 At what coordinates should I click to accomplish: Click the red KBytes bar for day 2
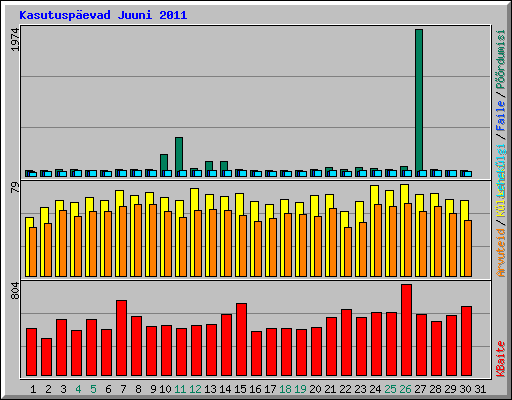click(46, 357)
